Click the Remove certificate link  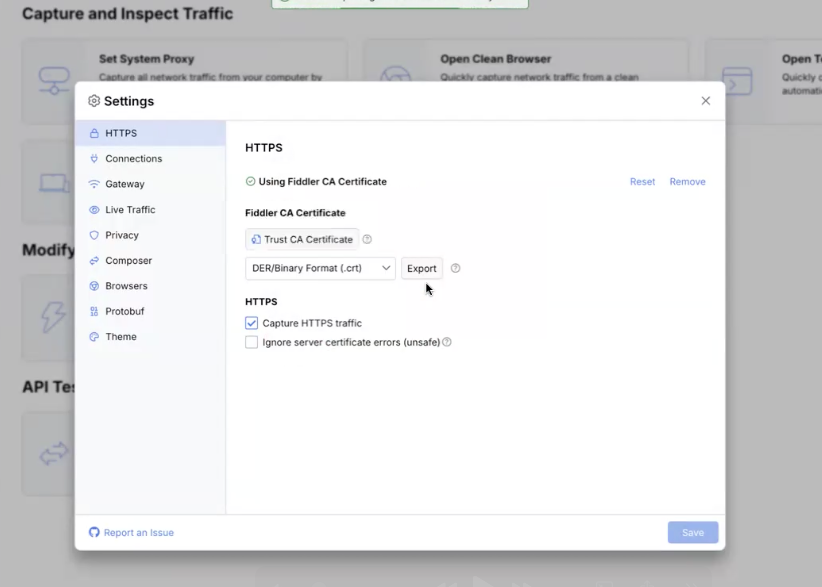point(687,182)
